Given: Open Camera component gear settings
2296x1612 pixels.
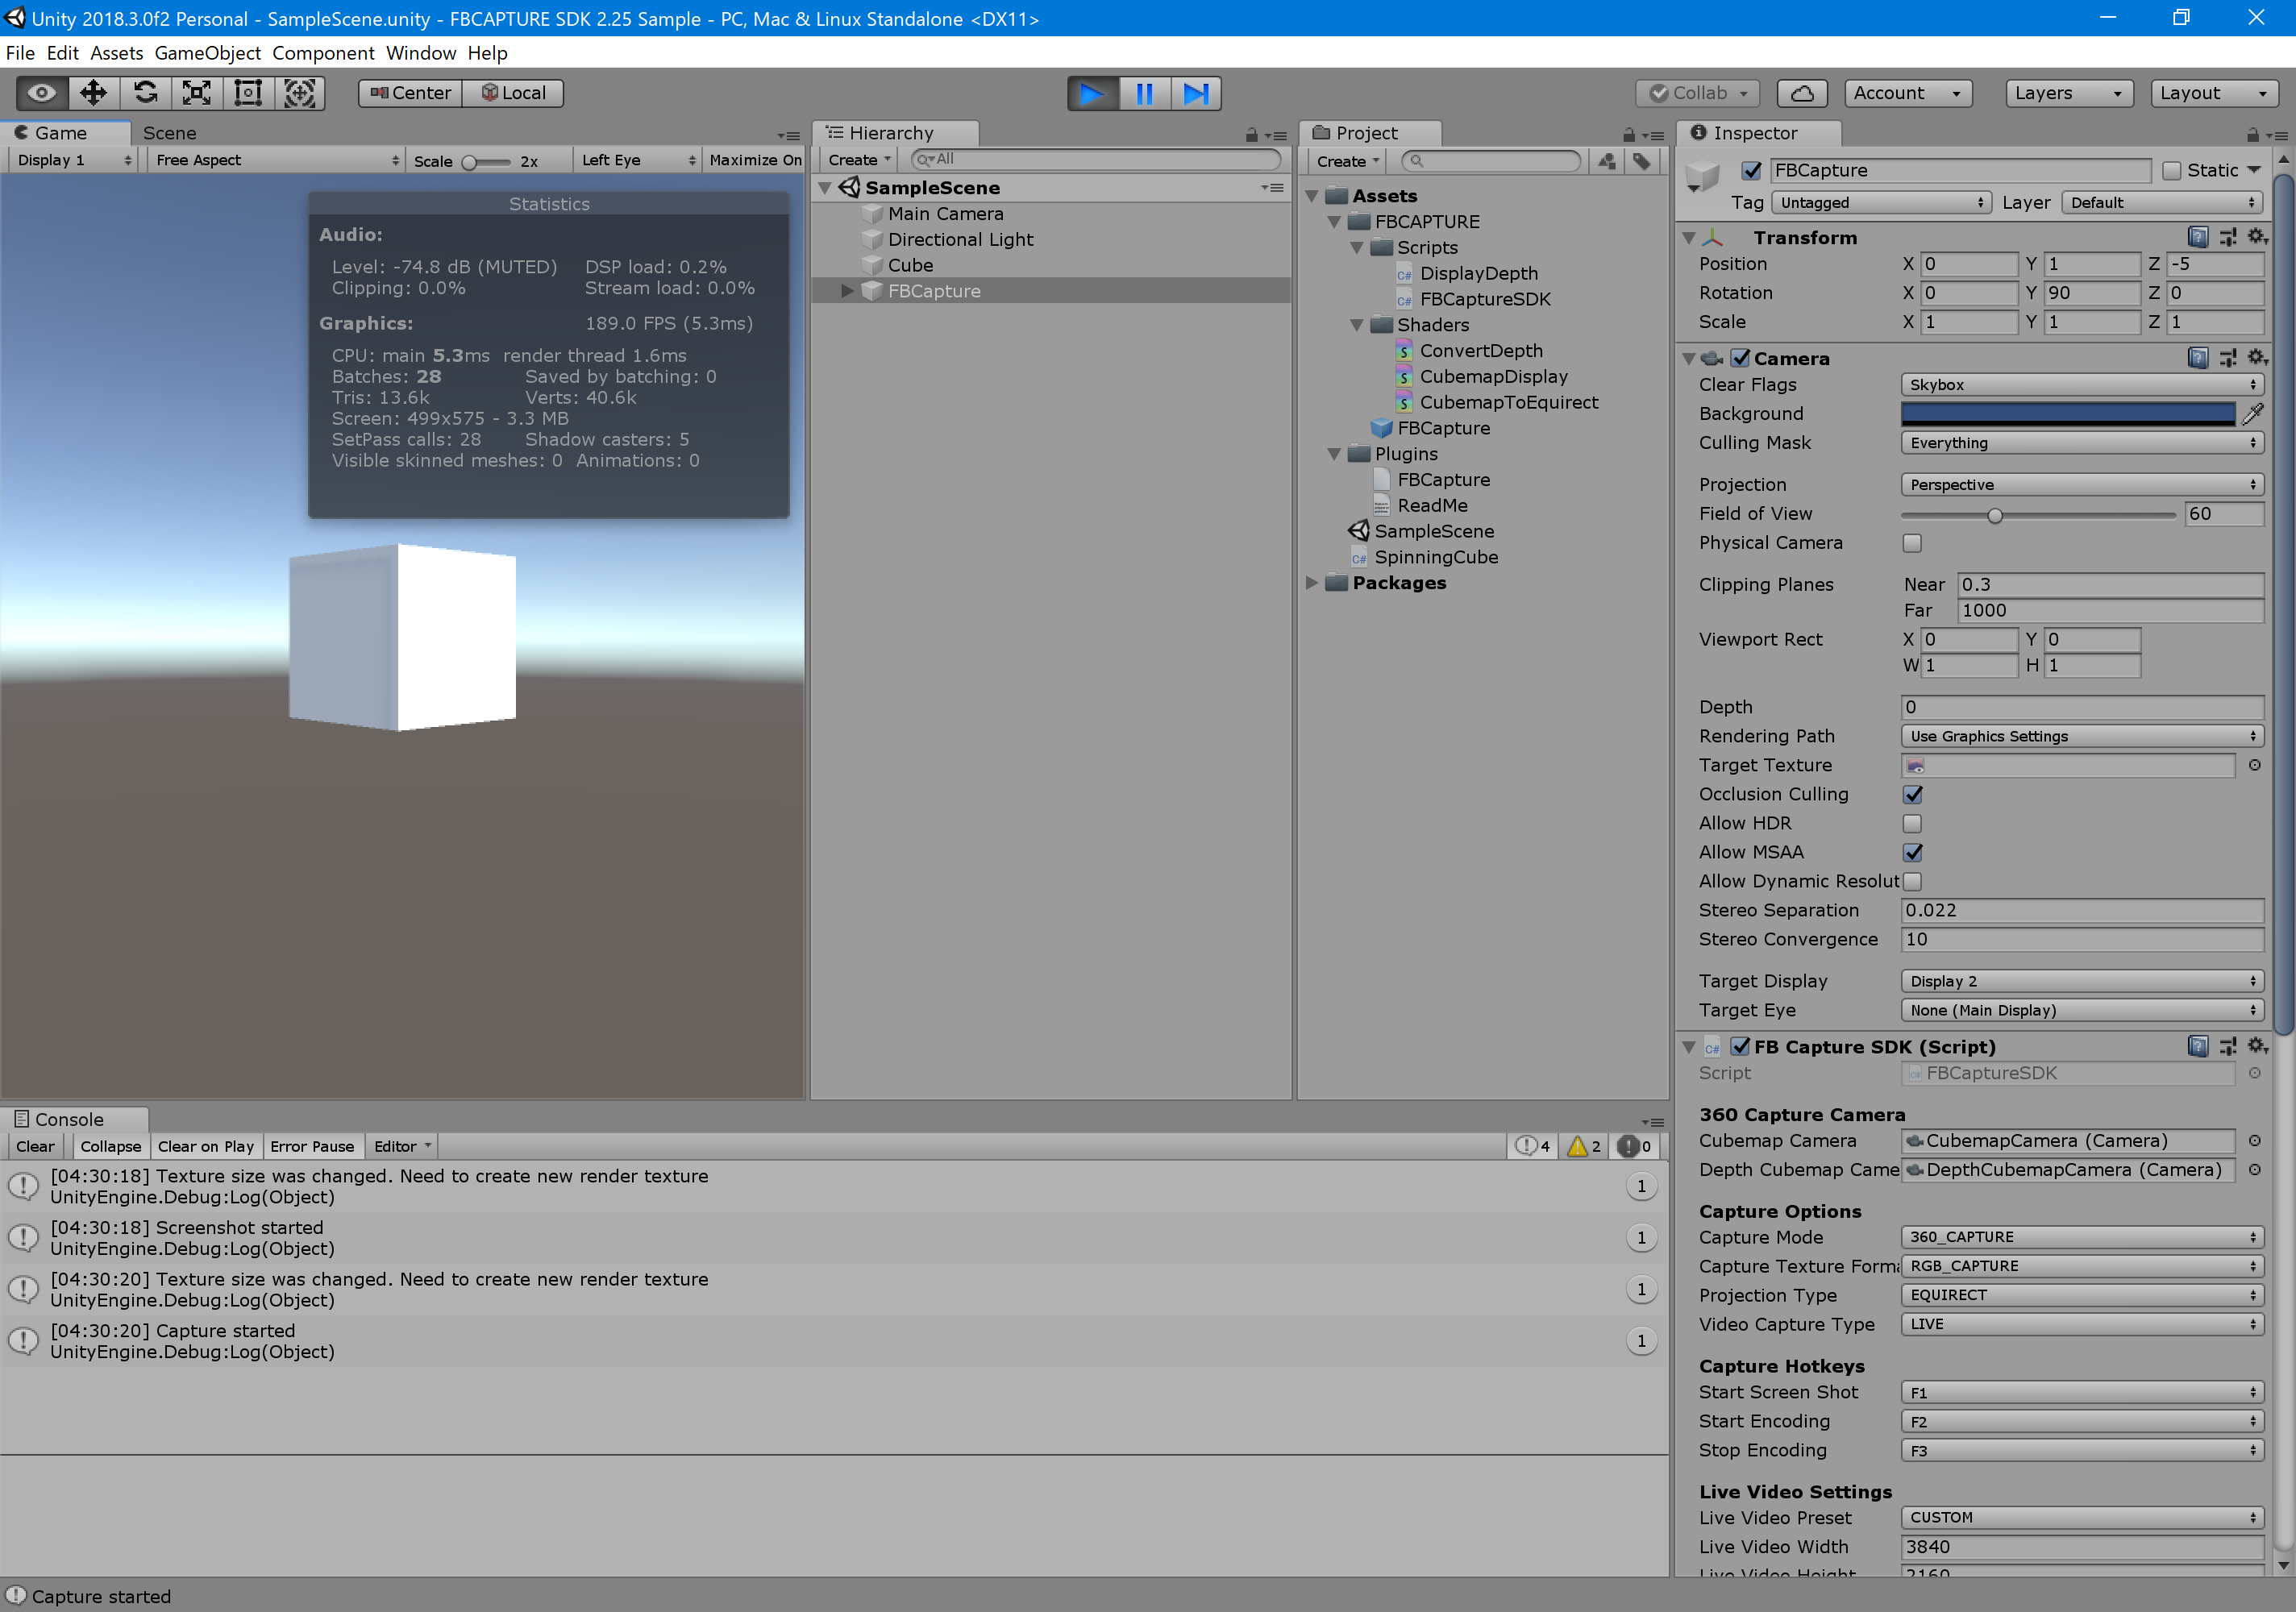Looking at the screenshot, I should [2257, 357].
